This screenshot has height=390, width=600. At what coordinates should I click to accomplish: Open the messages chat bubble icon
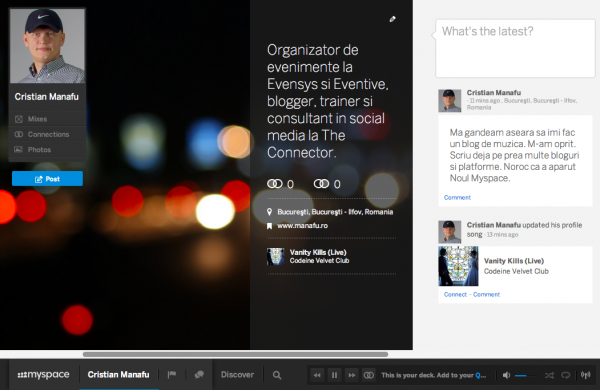(x=199, y=375)
